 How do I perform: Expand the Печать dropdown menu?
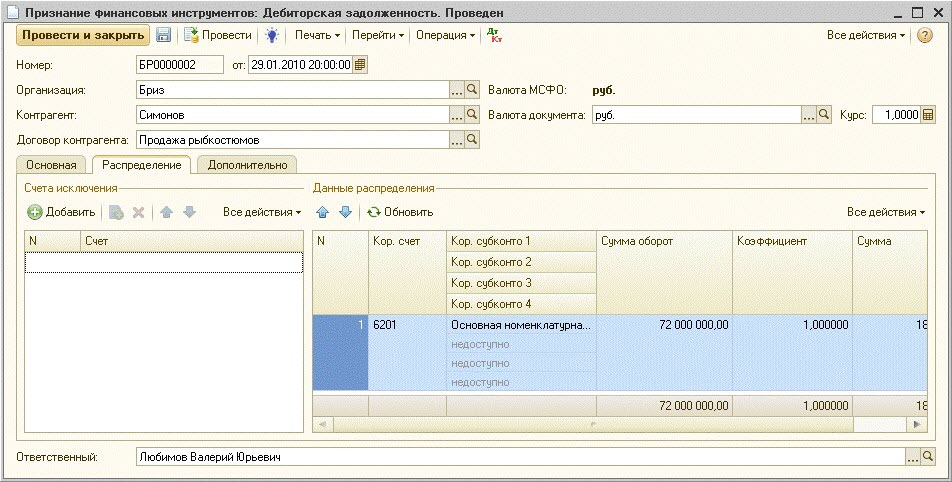click(x=317, y=35)
